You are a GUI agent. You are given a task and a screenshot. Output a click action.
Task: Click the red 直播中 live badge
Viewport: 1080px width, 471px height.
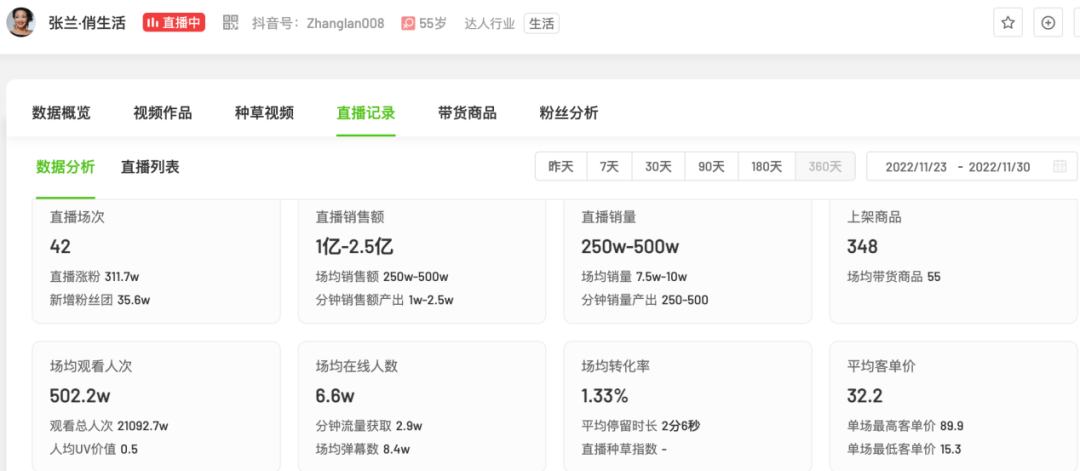coord(174,23)
